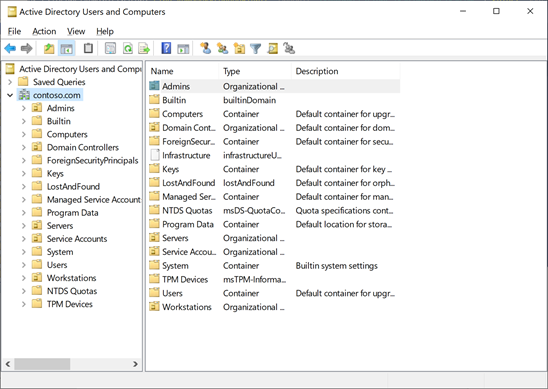Select the Keys row in the list
548x389 pixels.
click(x=273, y=169)
